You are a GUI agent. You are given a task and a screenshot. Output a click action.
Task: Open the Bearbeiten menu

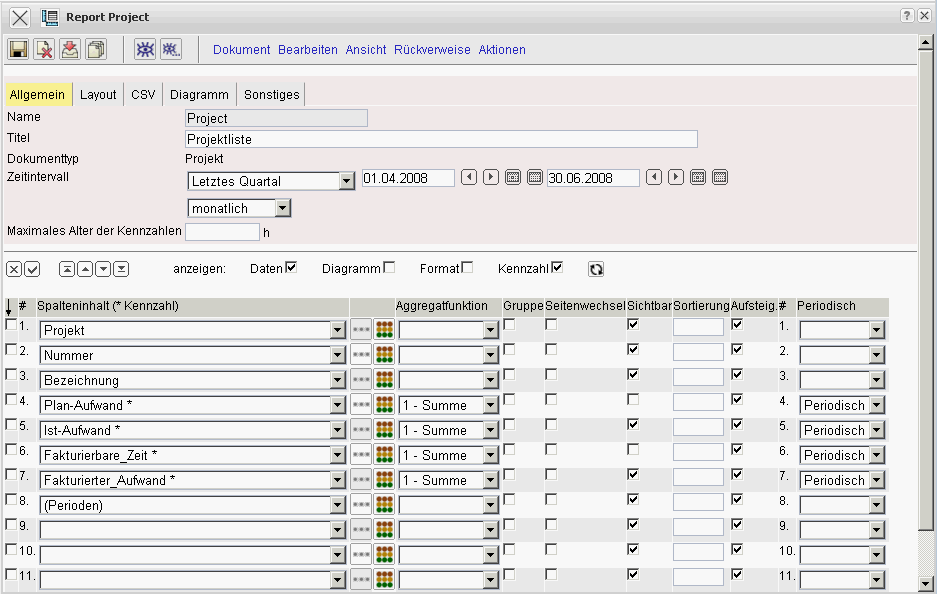click(308, 50)
